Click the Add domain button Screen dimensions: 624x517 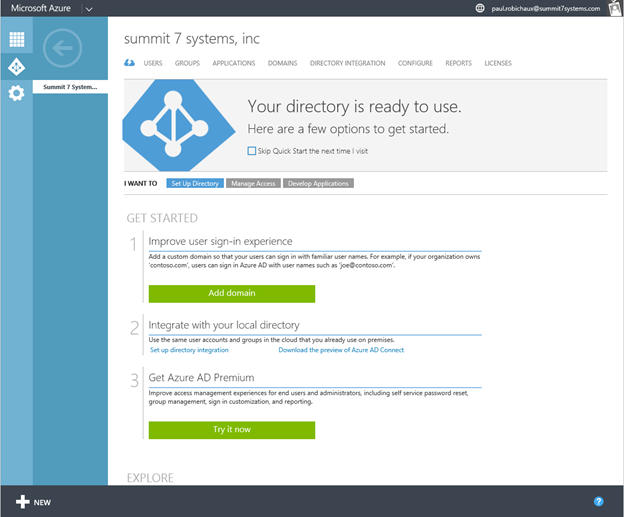pyautogui.click(x=232, y=293)
